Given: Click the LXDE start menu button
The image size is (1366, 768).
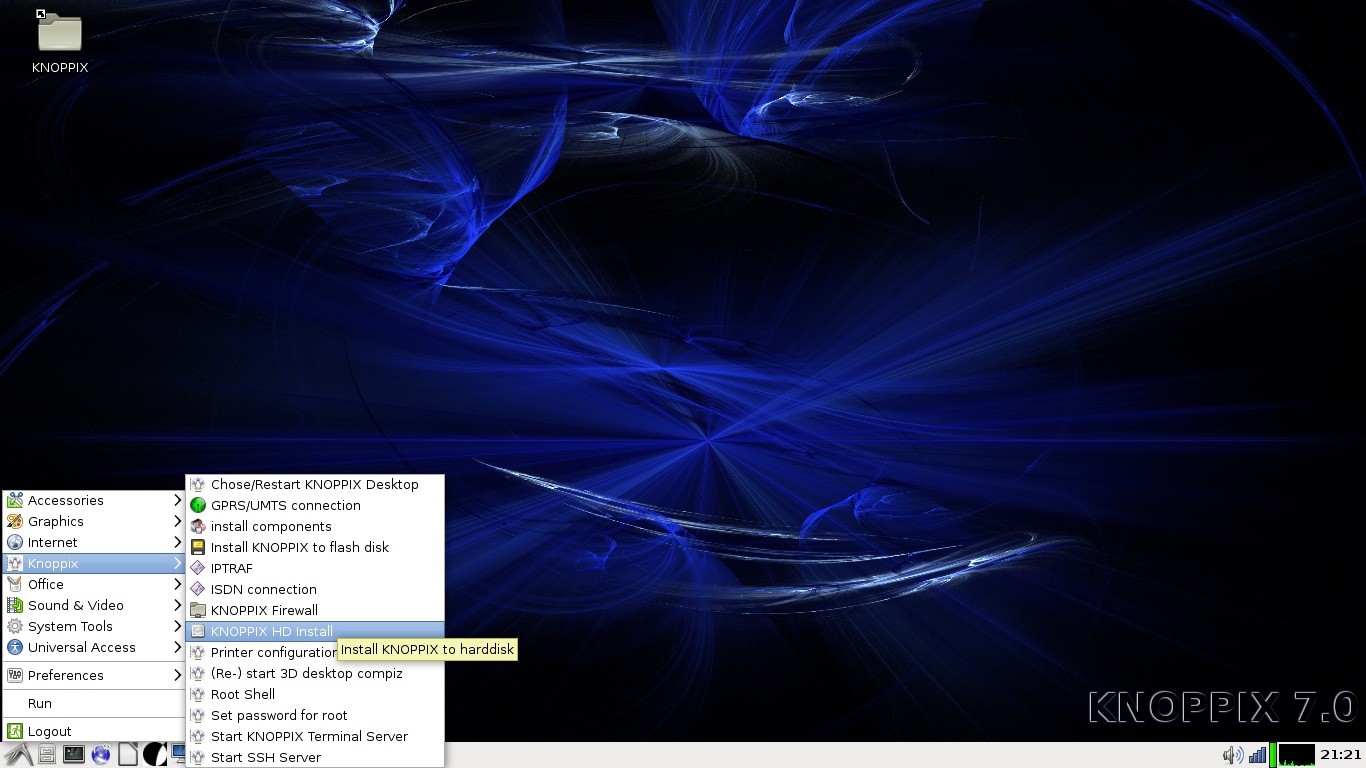Looking at the screenshot, I should coord(19,755).
